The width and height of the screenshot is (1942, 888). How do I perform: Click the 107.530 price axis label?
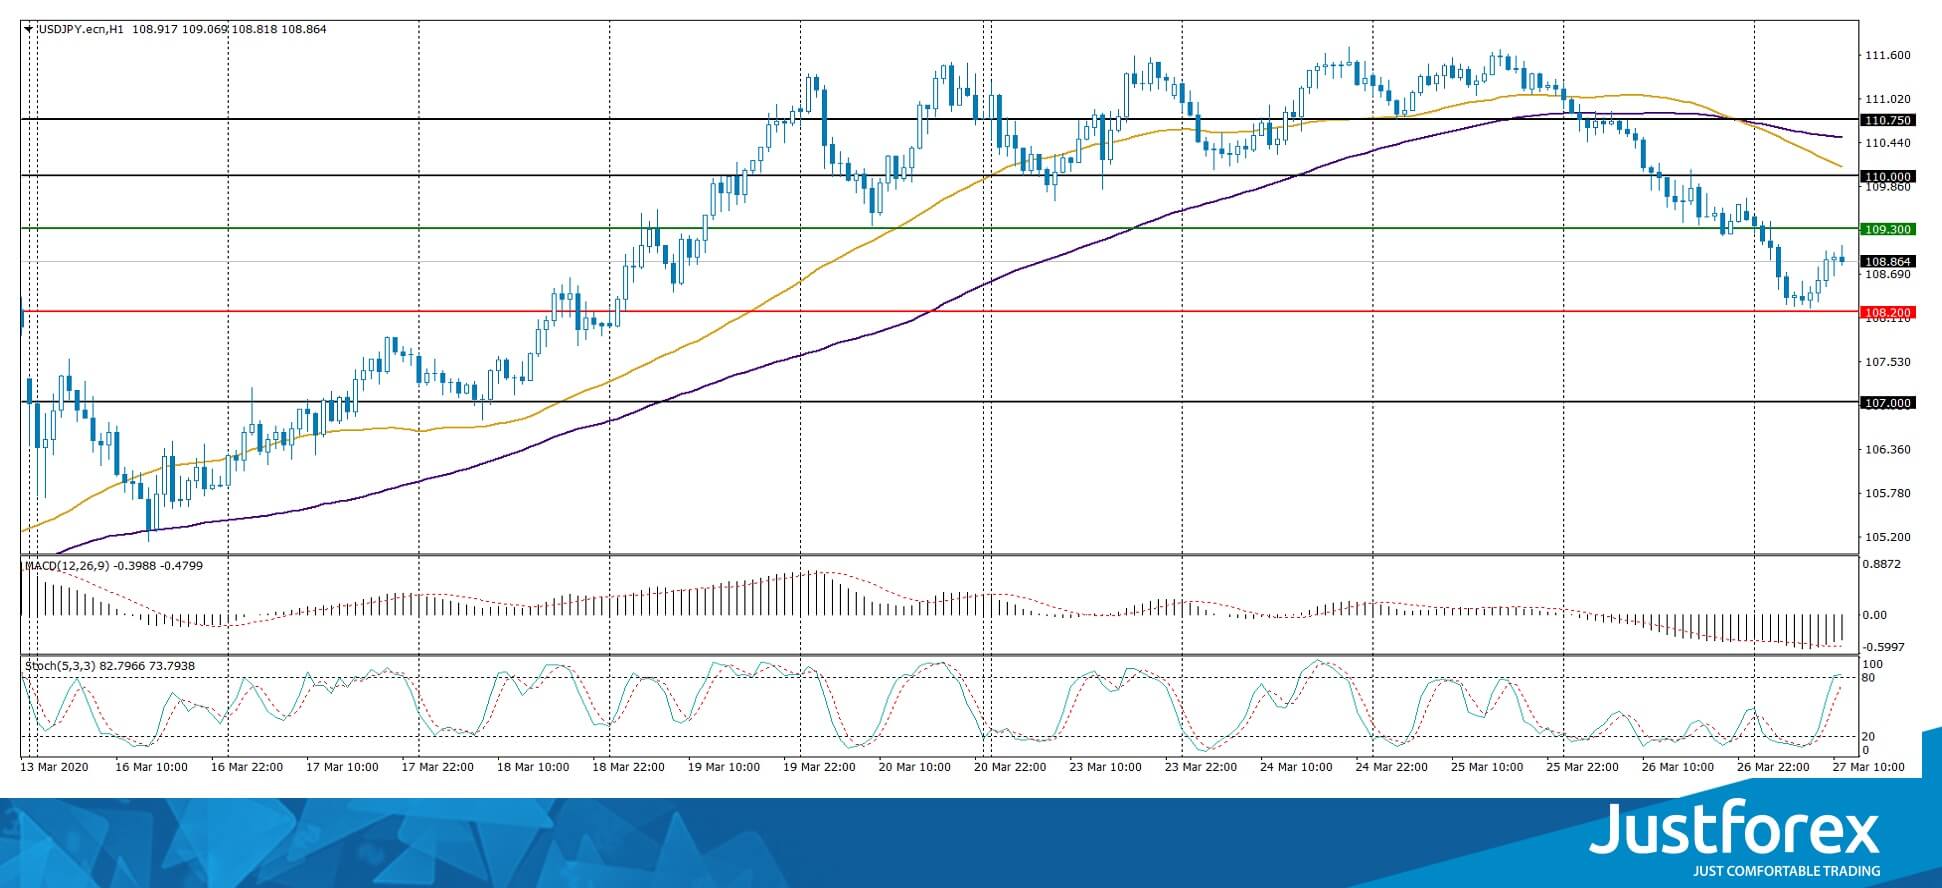pyautogui.click(x=1888, y=361)
